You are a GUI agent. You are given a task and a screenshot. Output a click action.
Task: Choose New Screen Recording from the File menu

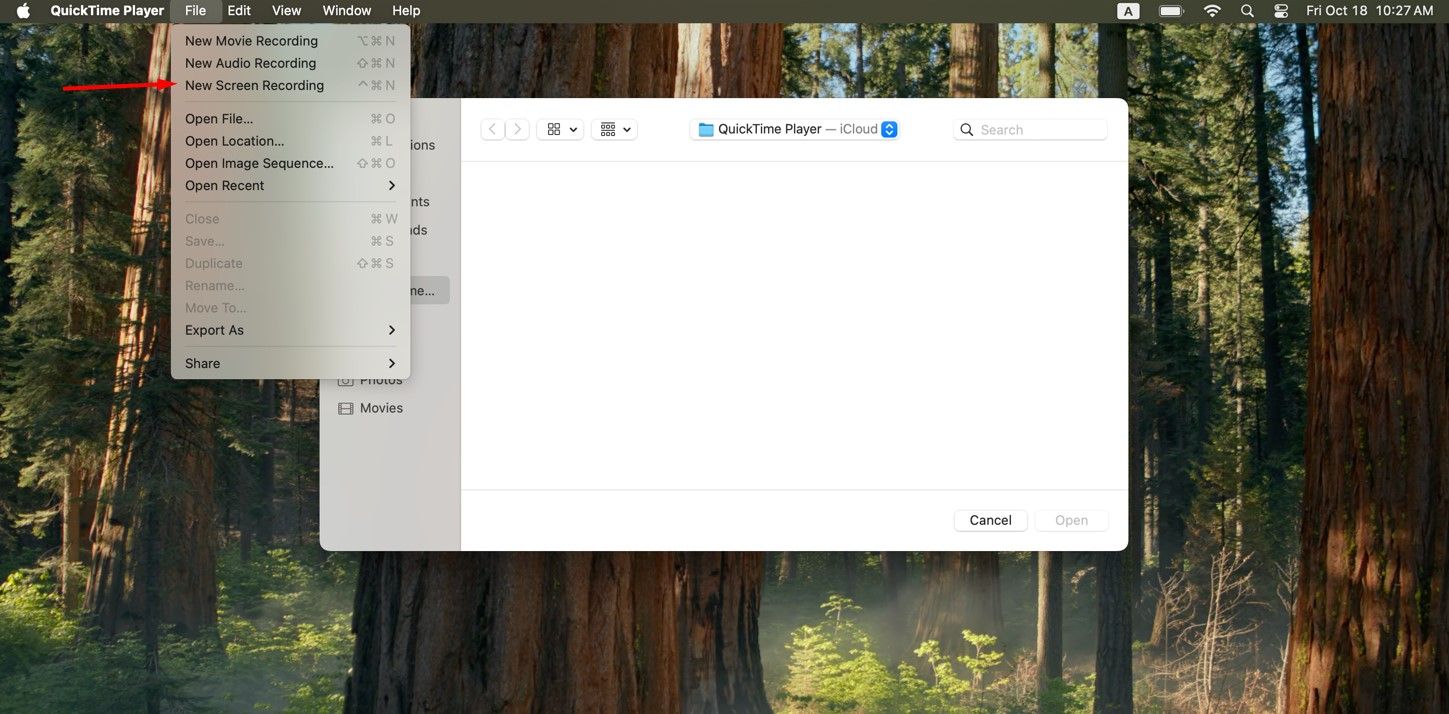253,84
